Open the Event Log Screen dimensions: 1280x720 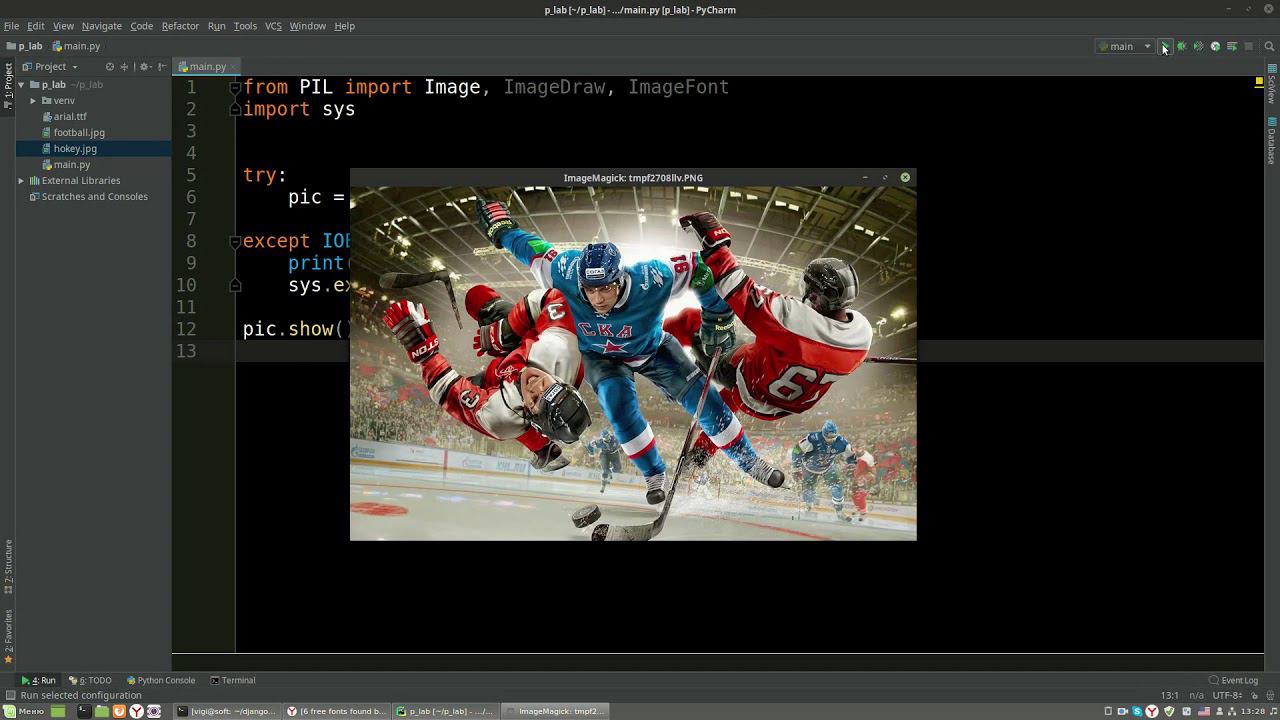point(1233,681)
